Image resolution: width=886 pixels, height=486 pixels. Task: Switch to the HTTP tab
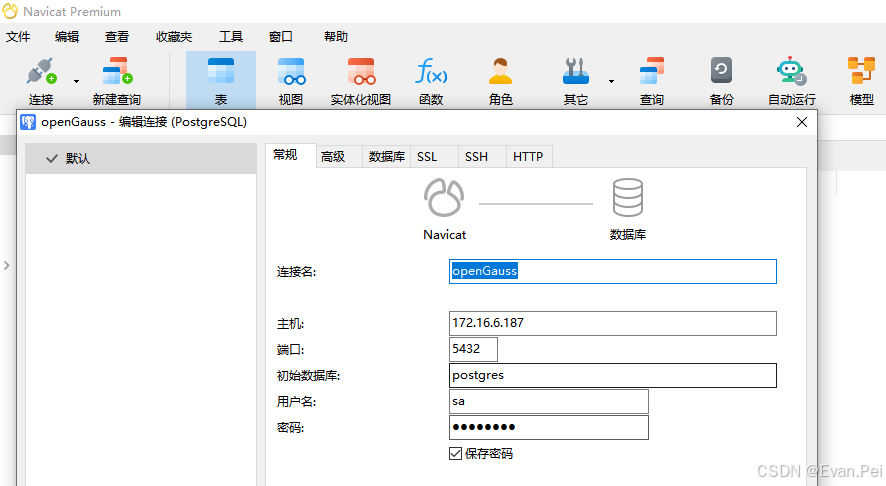pyautogui.click(x=528, y=157)
